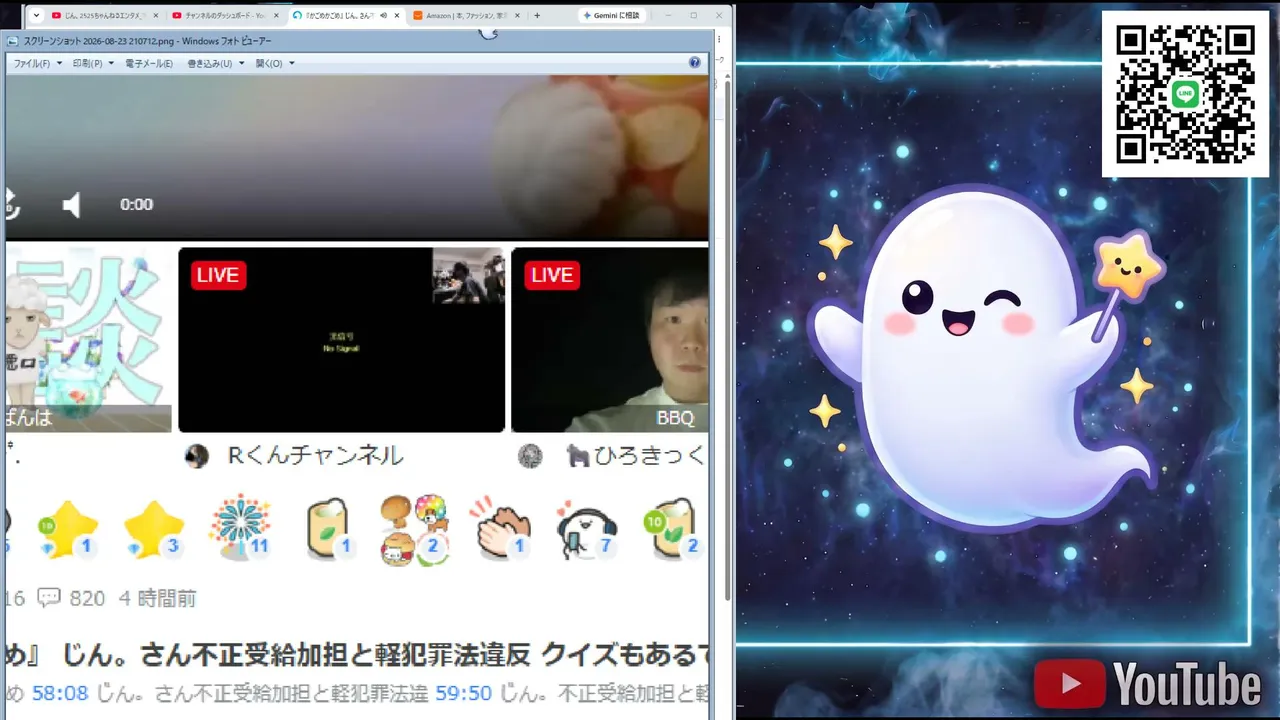Jump to the 59:50 timestamp link
This screenshot has width=1280, height=720.
[x=463, y=693]
